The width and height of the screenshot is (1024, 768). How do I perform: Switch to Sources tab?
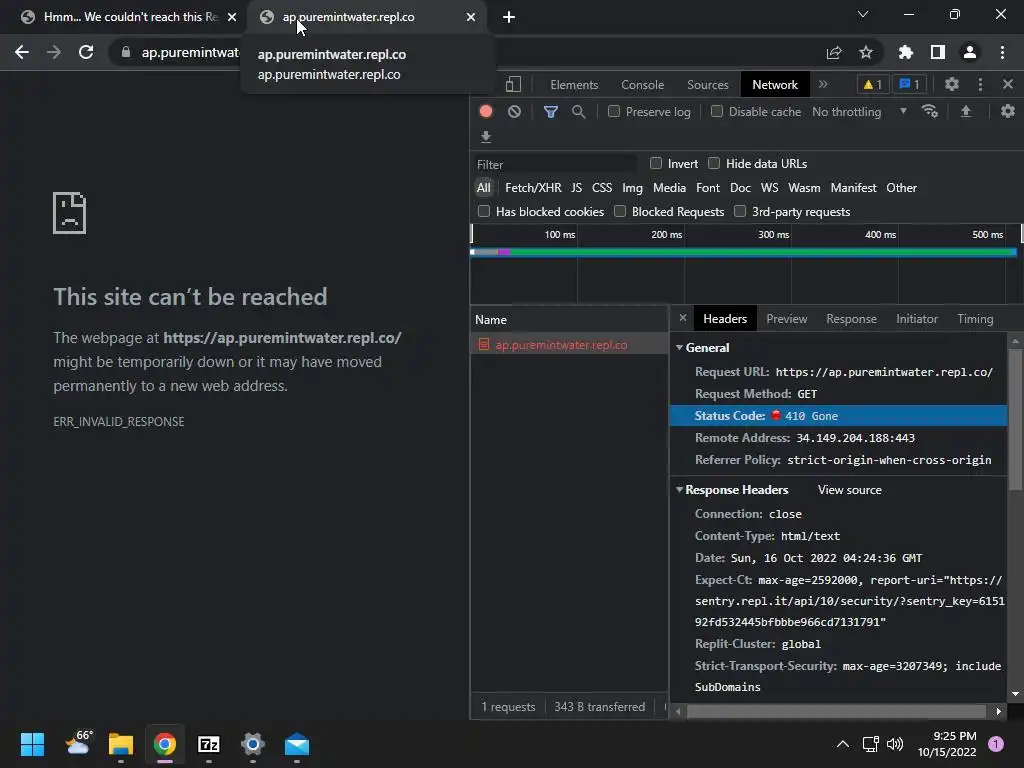point(707,85)
